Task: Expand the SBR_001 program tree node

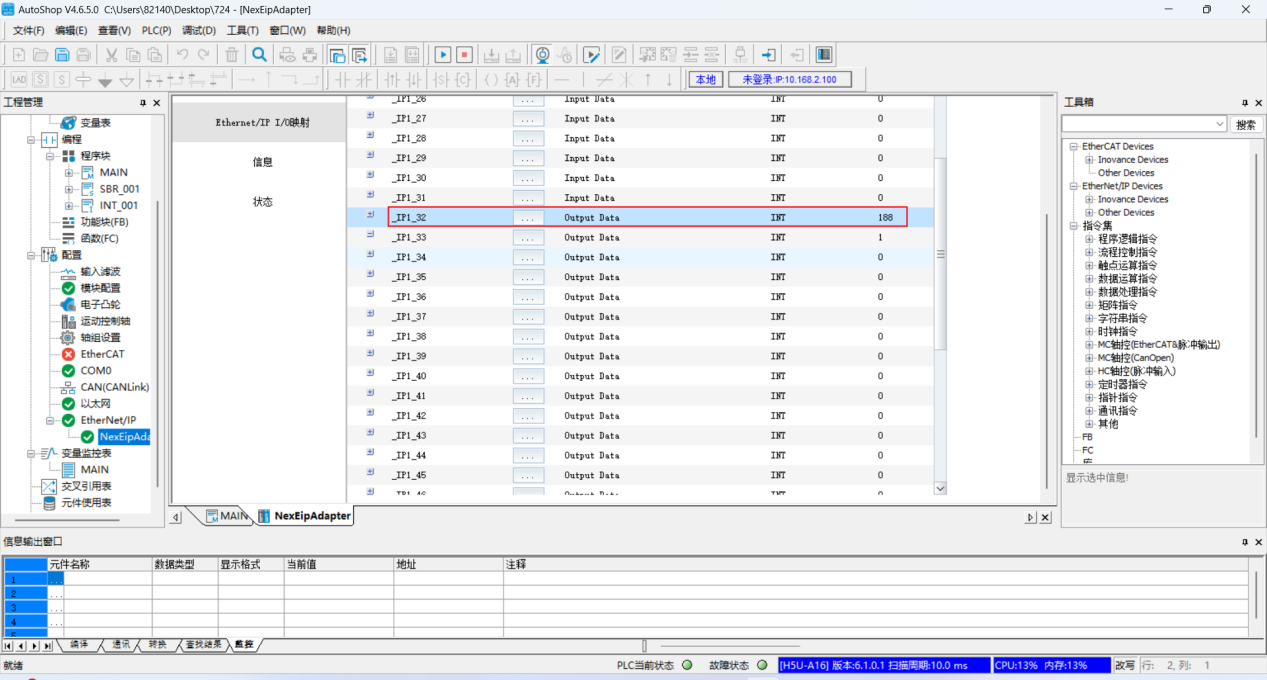Action: [69, 189]
